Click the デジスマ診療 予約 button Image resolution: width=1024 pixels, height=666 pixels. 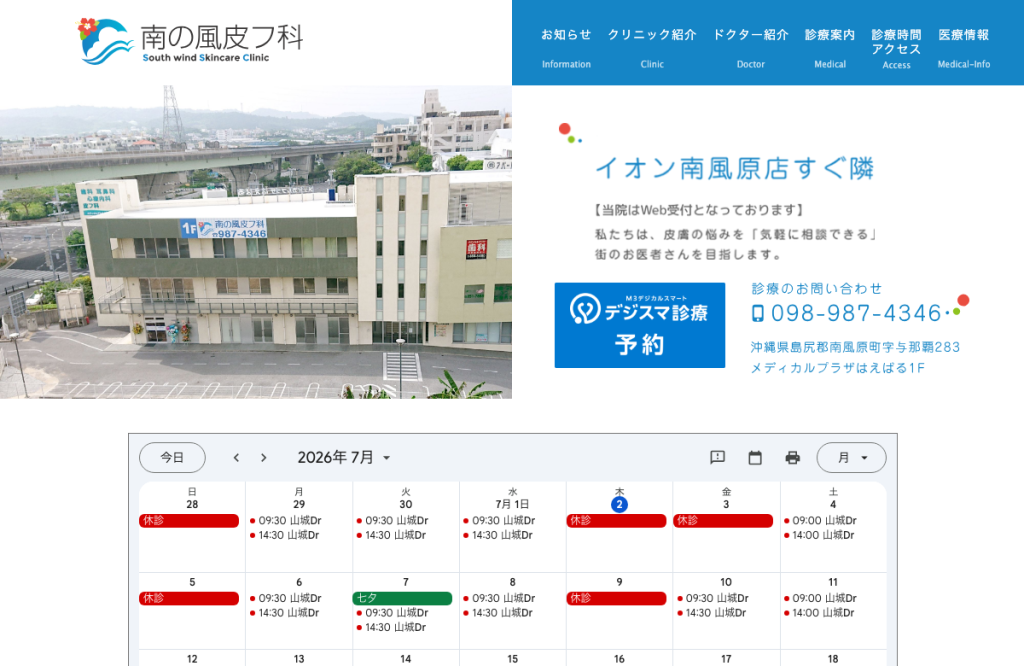(x=640, y=325)
